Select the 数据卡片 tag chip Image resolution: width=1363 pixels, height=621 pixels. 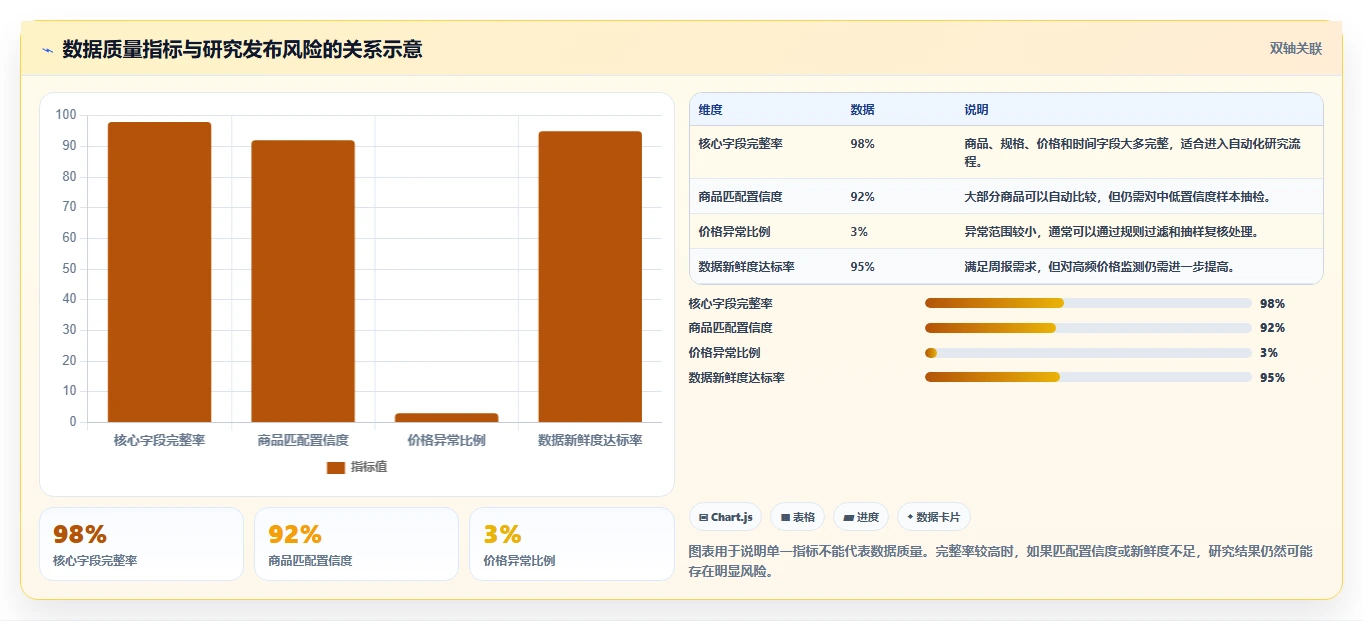pyautogui.click(x=934, y=517)
